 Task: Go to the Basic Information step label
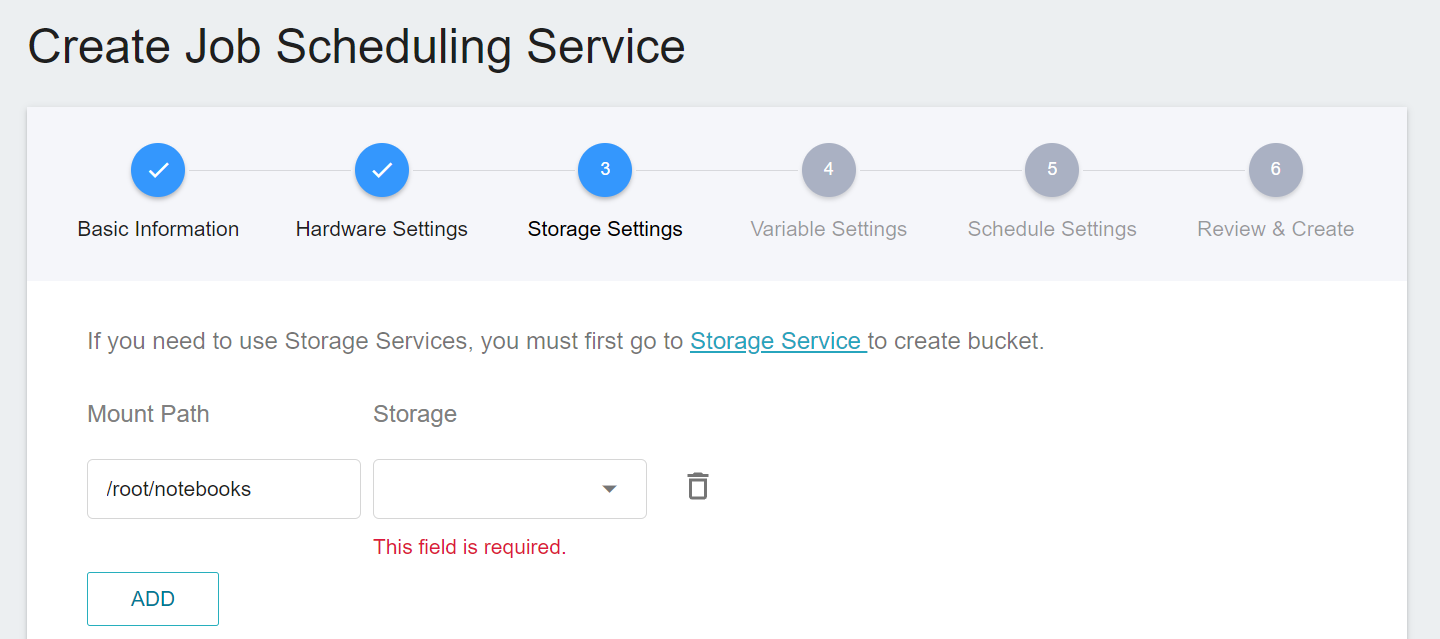point(158,229)
